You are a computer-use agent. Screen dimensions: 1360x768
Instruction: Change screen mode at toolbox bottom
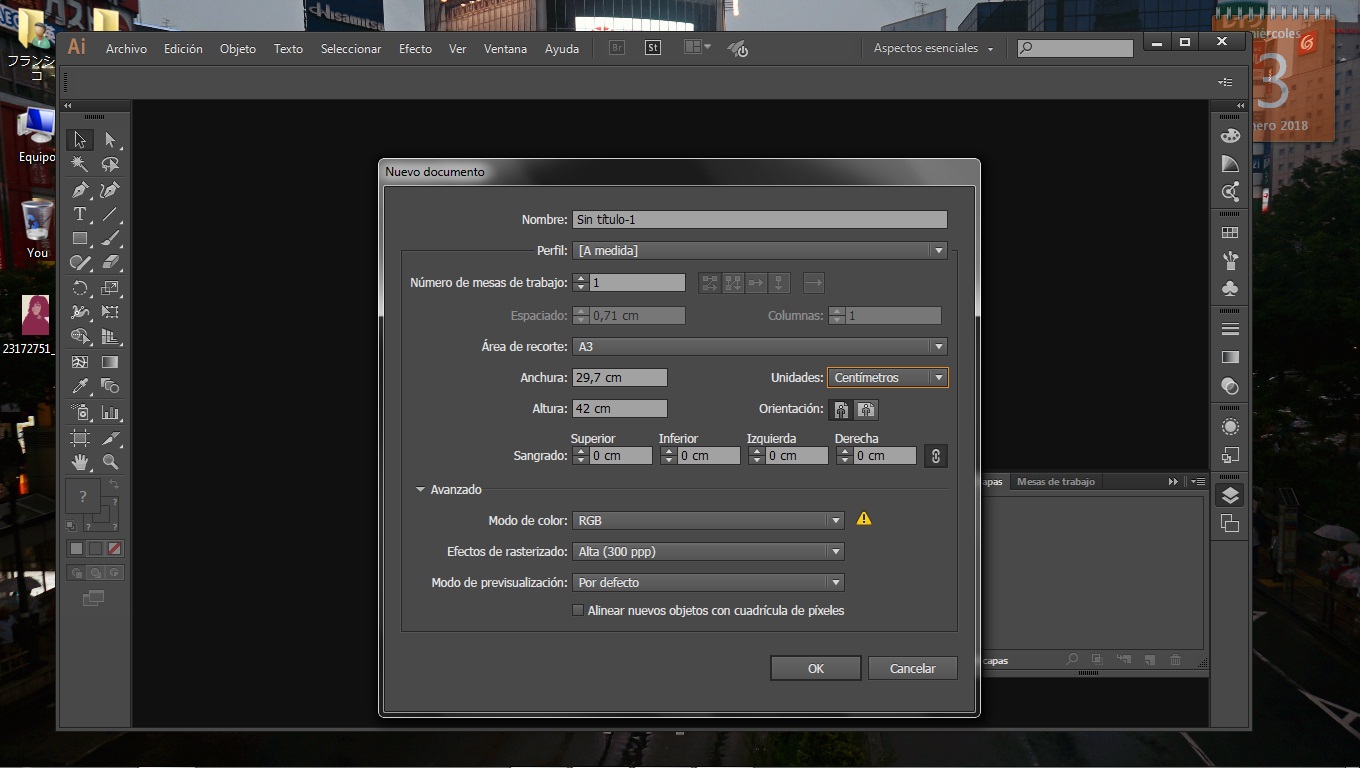(94, 598)
